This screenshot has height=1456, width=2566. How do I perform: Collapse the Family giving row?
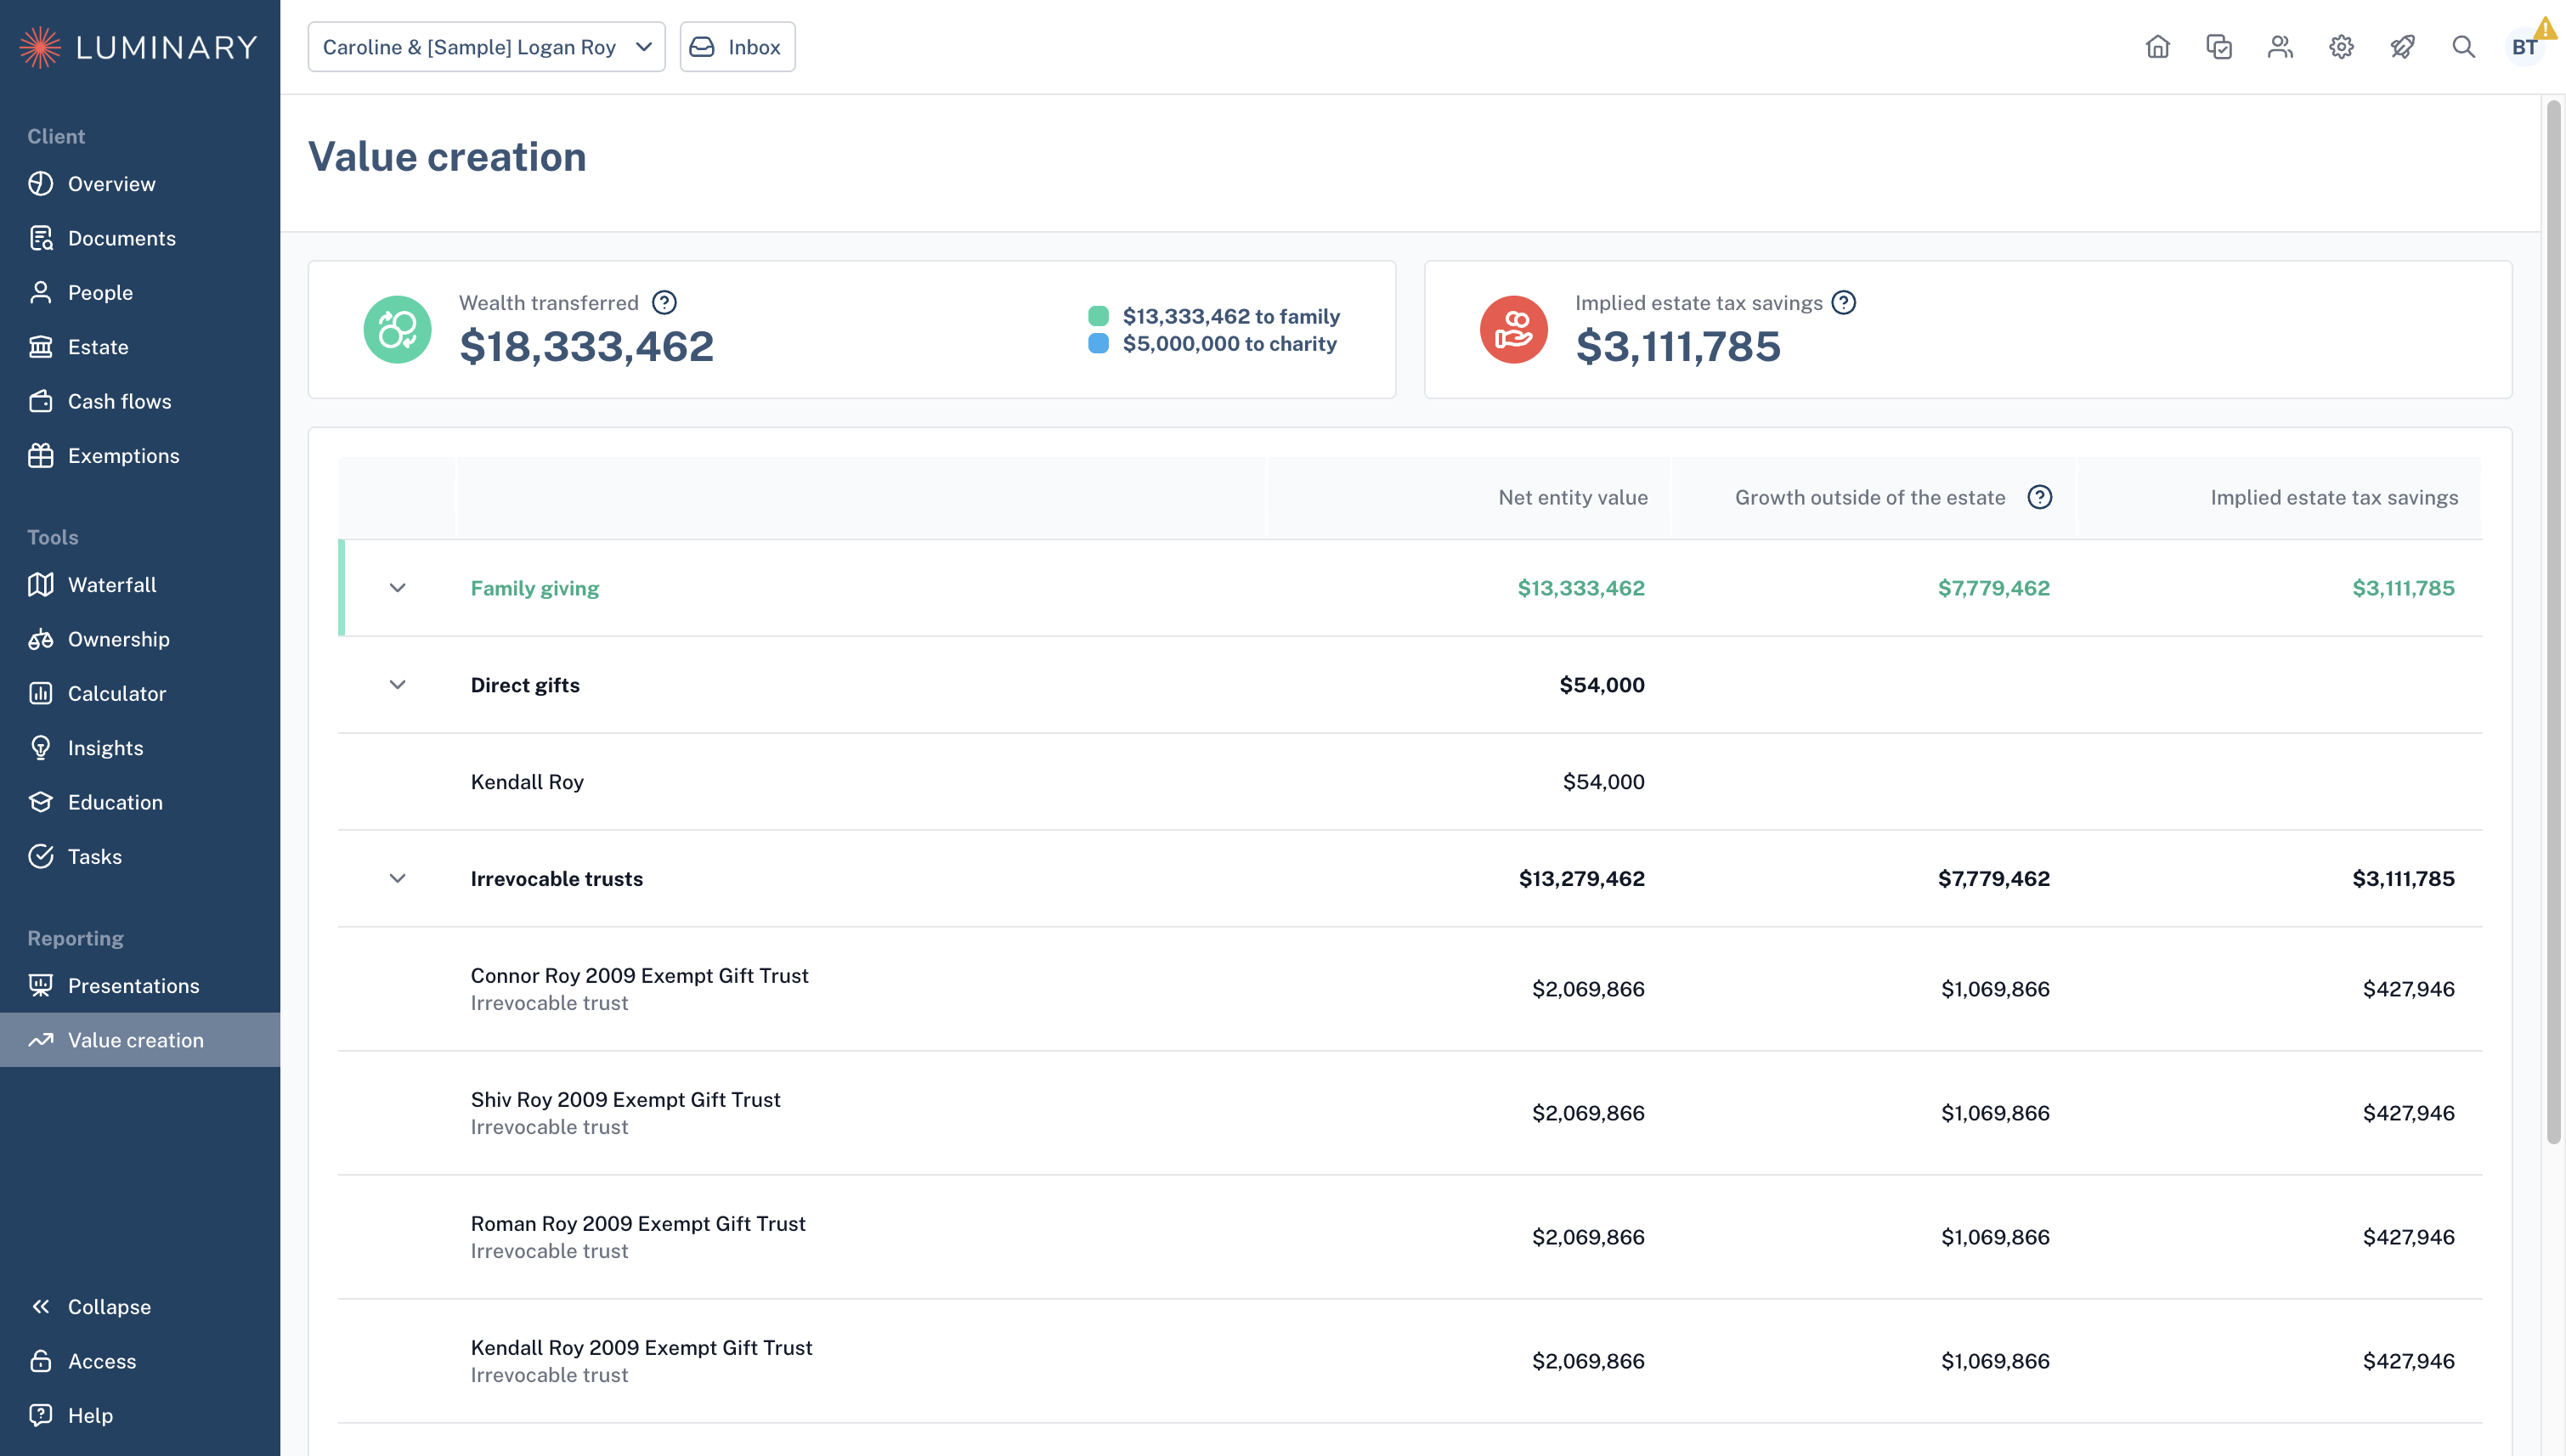pyautogui.click(x=397, y=588)
